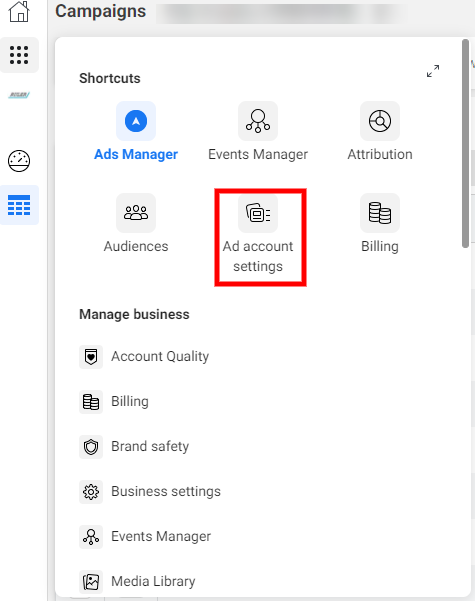Screen dimensions: 475x601
Task: Open Business settings menu item
Action: pyautogui.click(x=150, y=491)
